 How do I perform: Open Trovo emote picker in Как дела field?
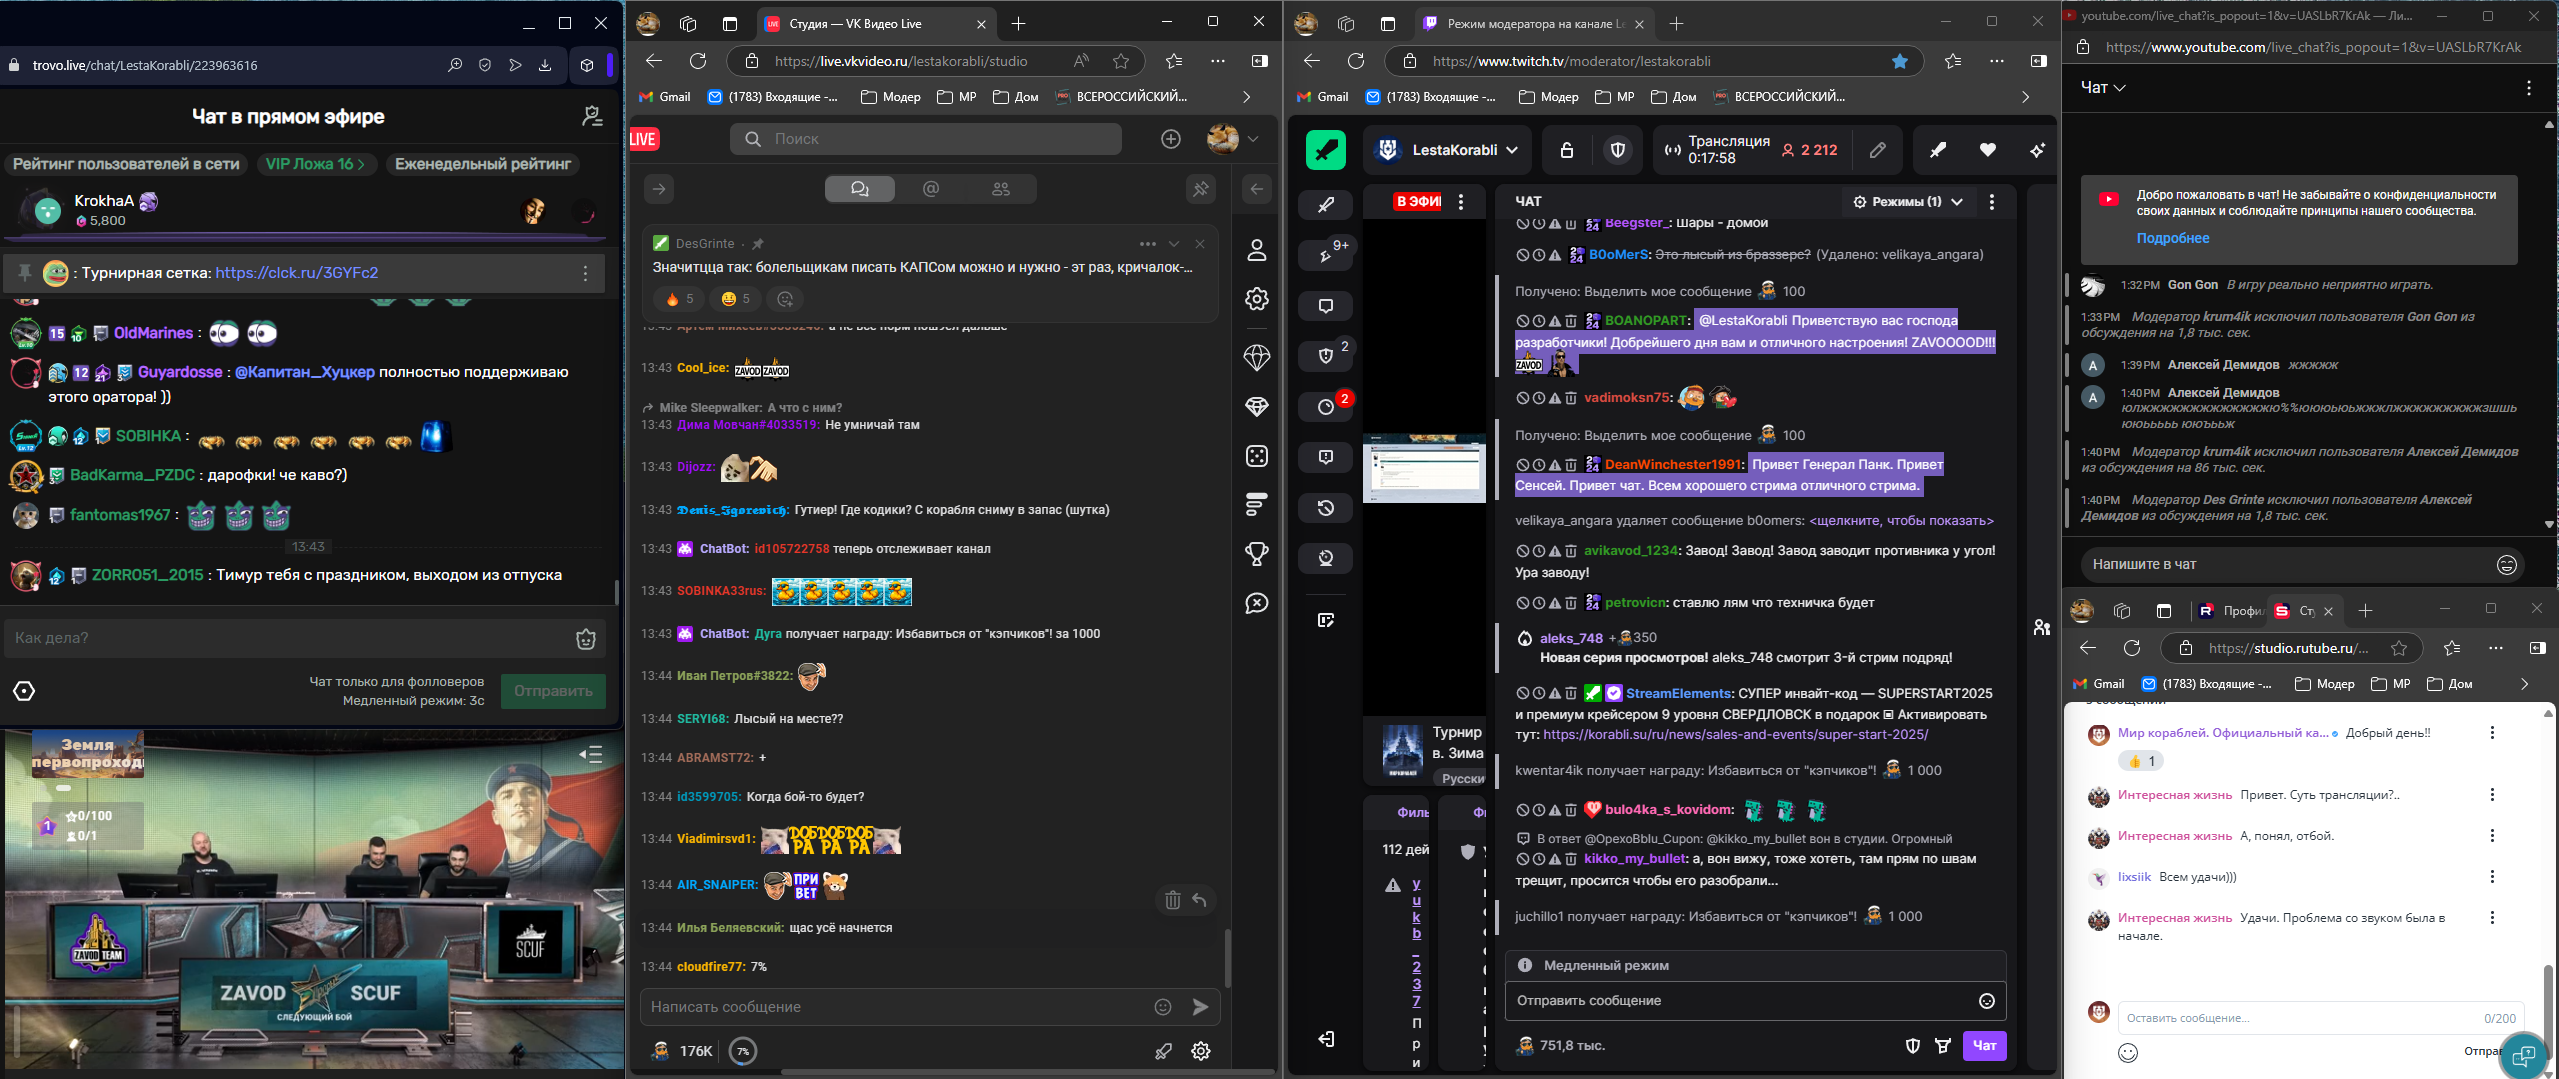pyautogui.click(x=586, y=639)
